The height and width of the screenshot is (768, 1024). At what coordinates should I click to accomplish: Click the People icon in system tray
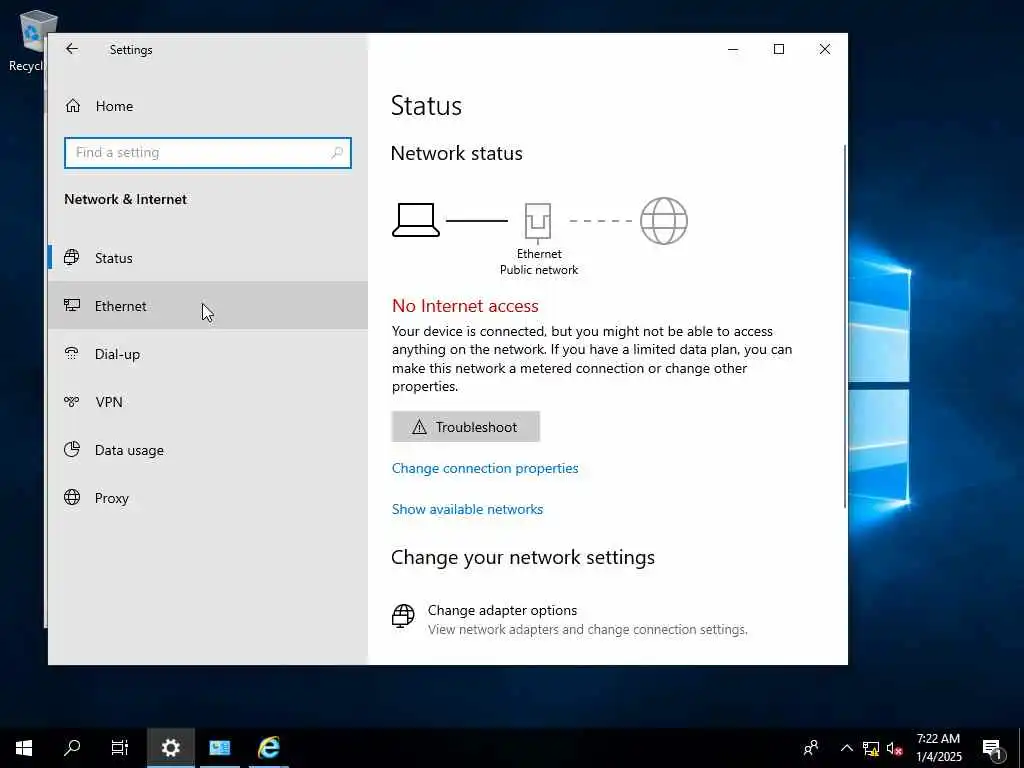click(811, 748)
